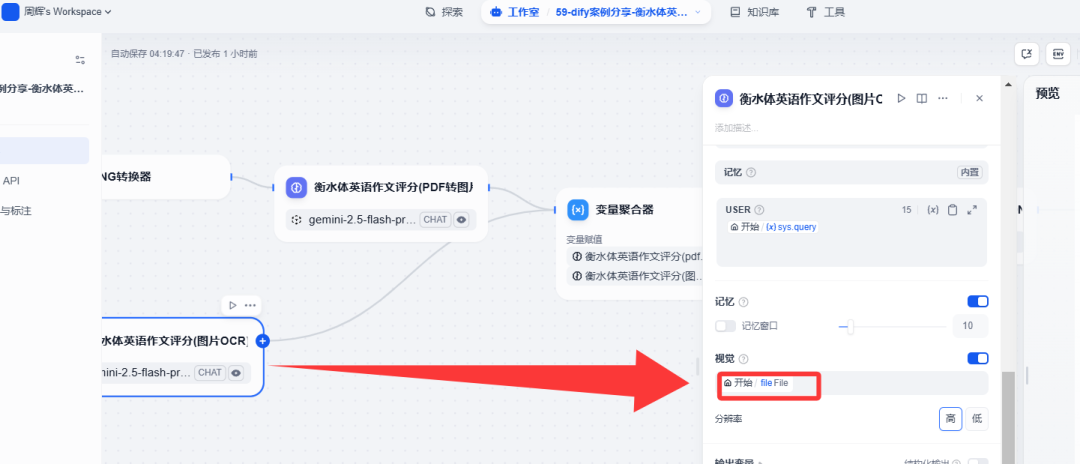
Task: Open the ENV environment variables button
Action: click(x=1057, y=54)
